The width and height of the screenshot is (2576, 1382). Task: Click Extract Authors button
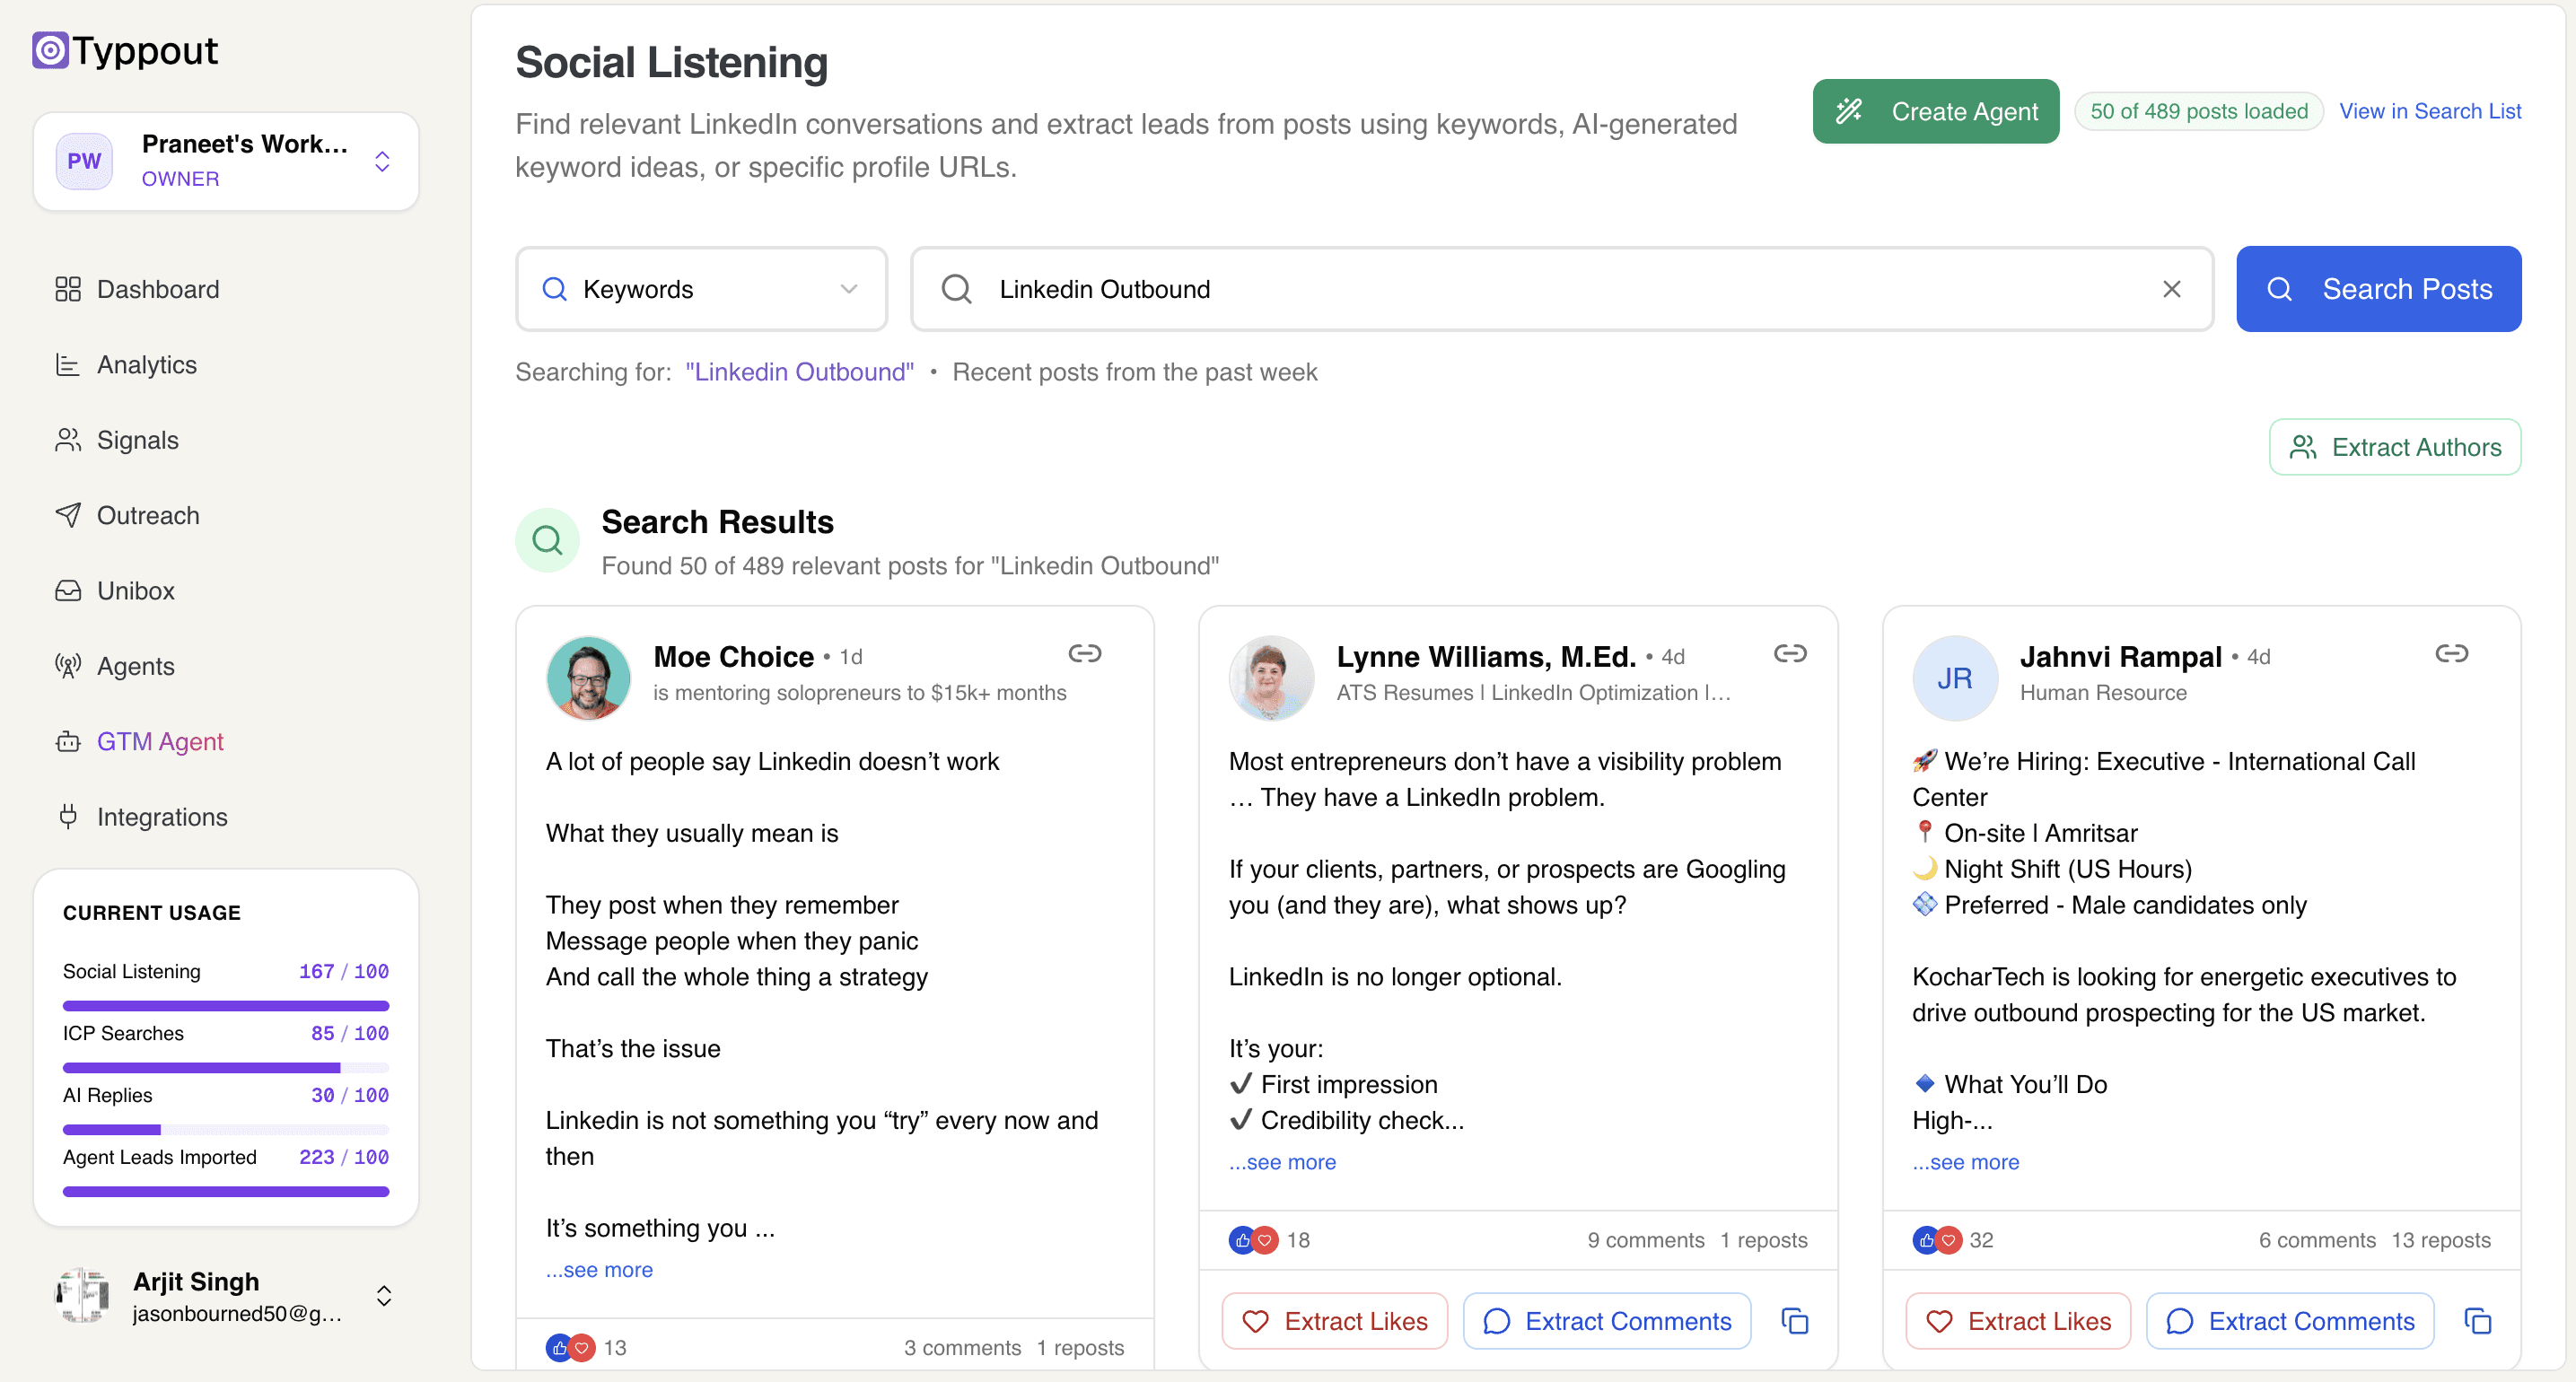pyautogui.click(x=2394, y=447)
